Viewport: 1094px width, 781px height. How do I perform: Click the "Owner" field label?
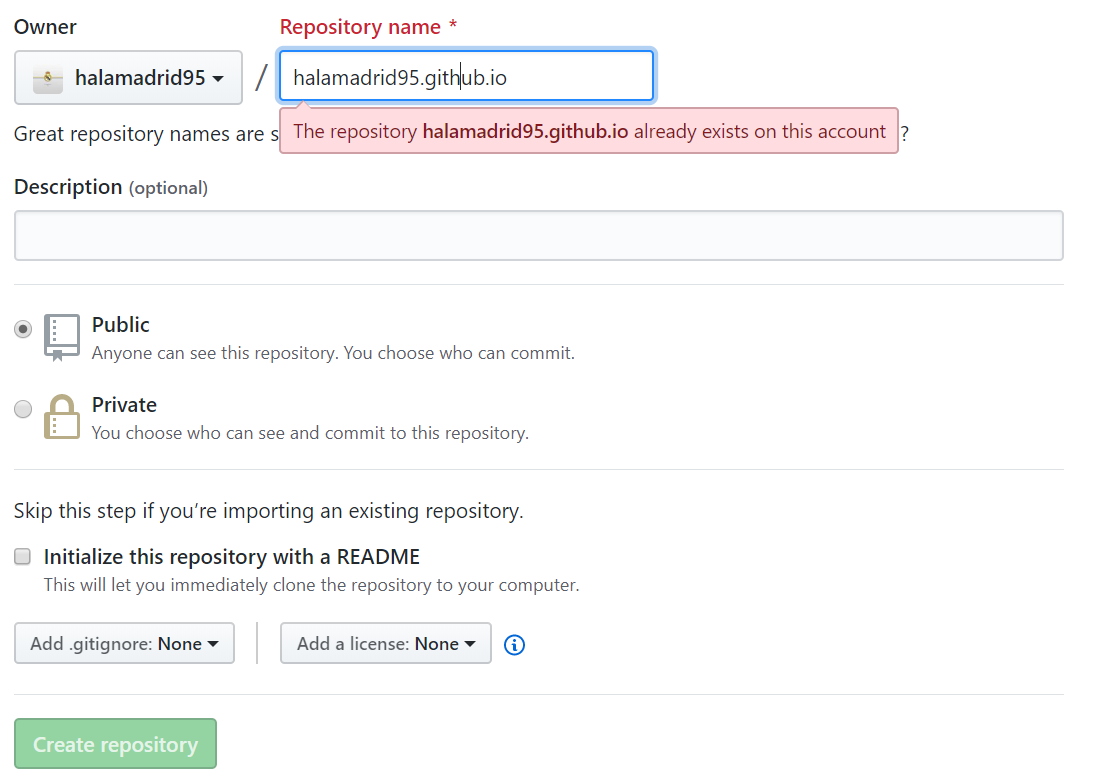[x=45, y=27]
